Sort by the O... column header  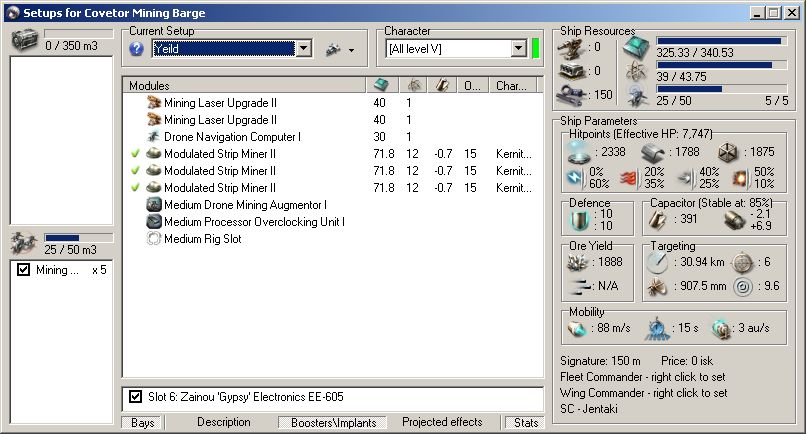coord(472,85)
